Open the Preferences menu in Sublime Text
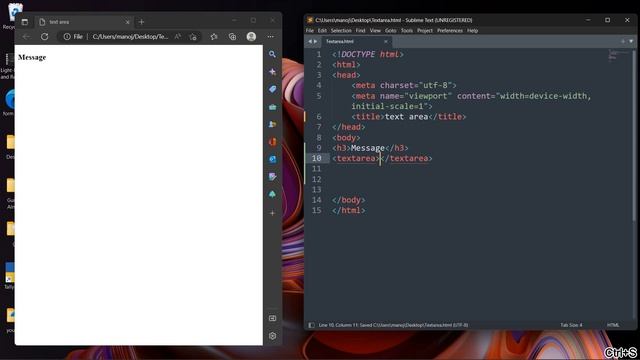 [x=450, y=31]
